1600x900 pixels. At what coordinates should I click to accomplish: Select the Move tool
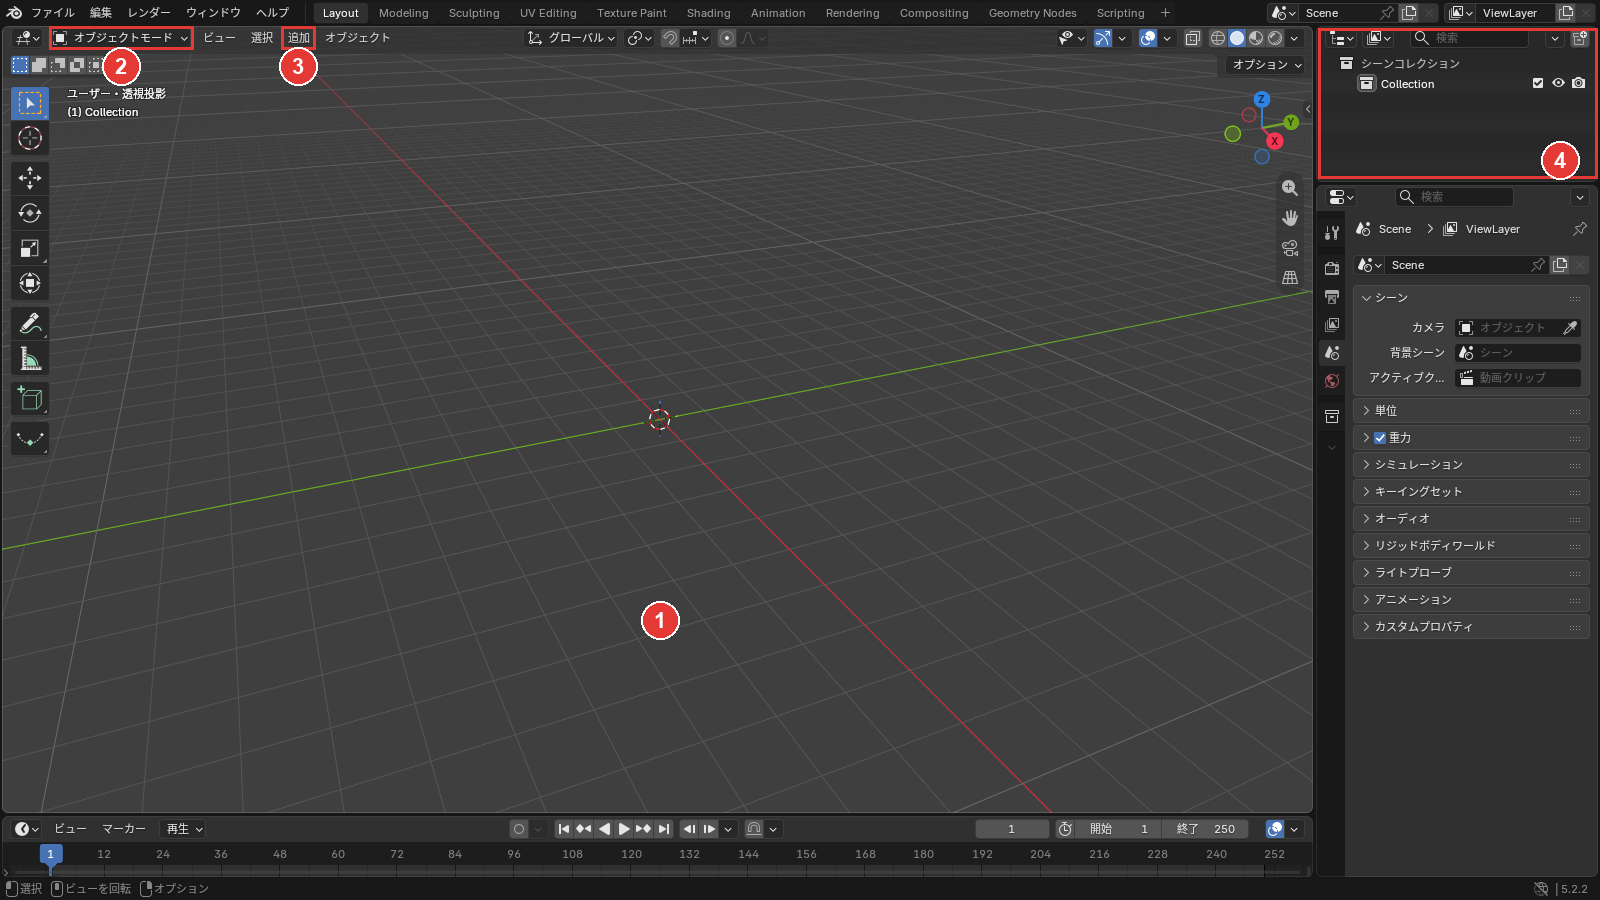[x=30, y=178]
